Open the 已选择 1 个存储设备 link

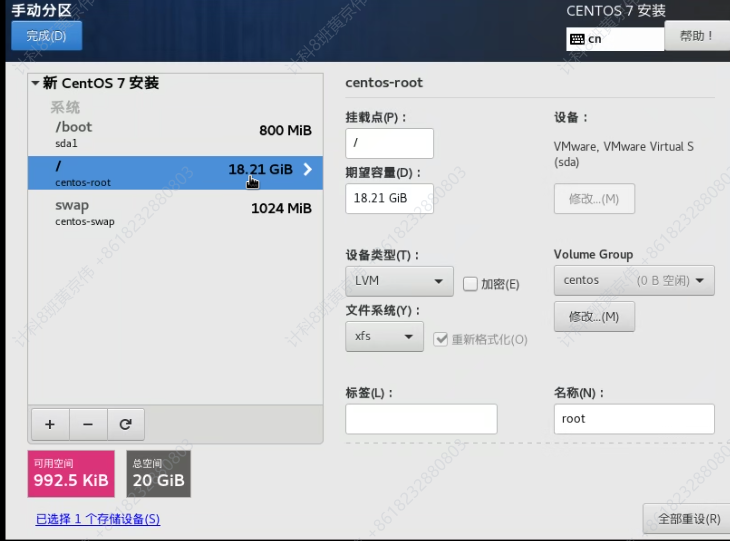[x=98, y=519]
